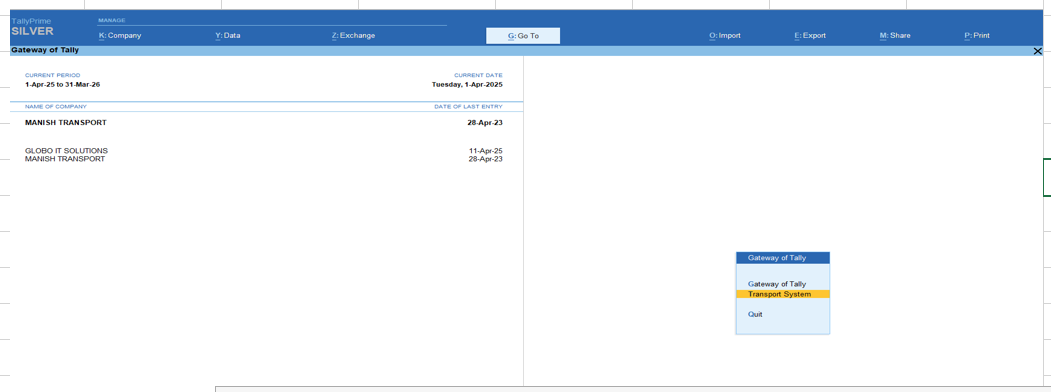Viewport: 1051px width, 392px height.
Task: Close the Gateway of Tally screen
Action: tap(1038, 51)
